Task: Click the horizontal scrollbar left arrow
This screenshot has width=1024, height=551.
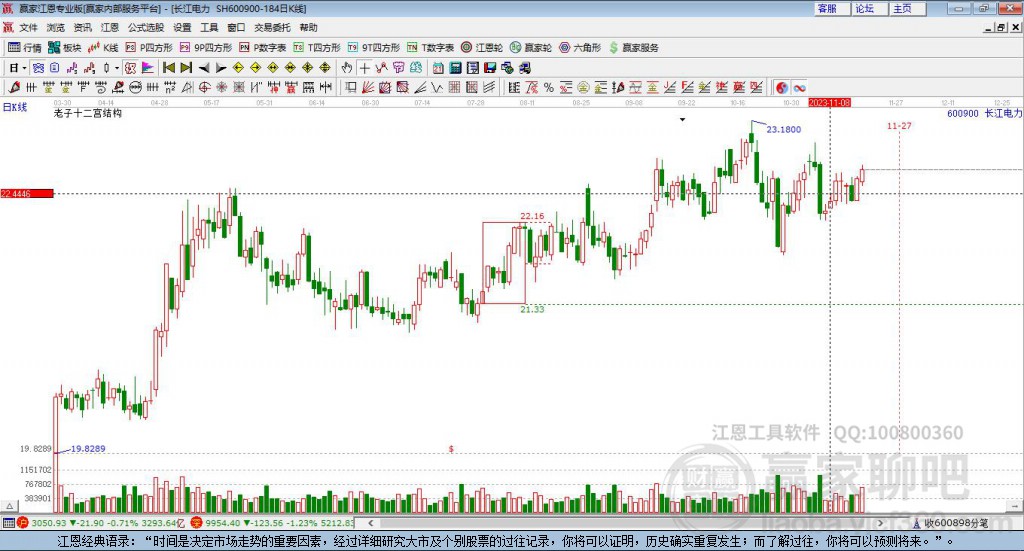Action: (370, 523)
